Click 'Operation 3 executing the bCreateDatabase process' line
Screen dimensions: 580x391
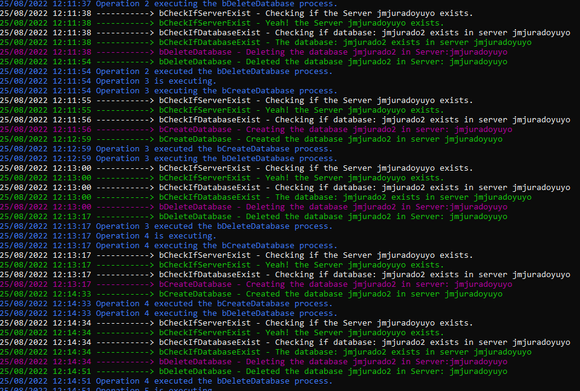(x=169, y=91)
